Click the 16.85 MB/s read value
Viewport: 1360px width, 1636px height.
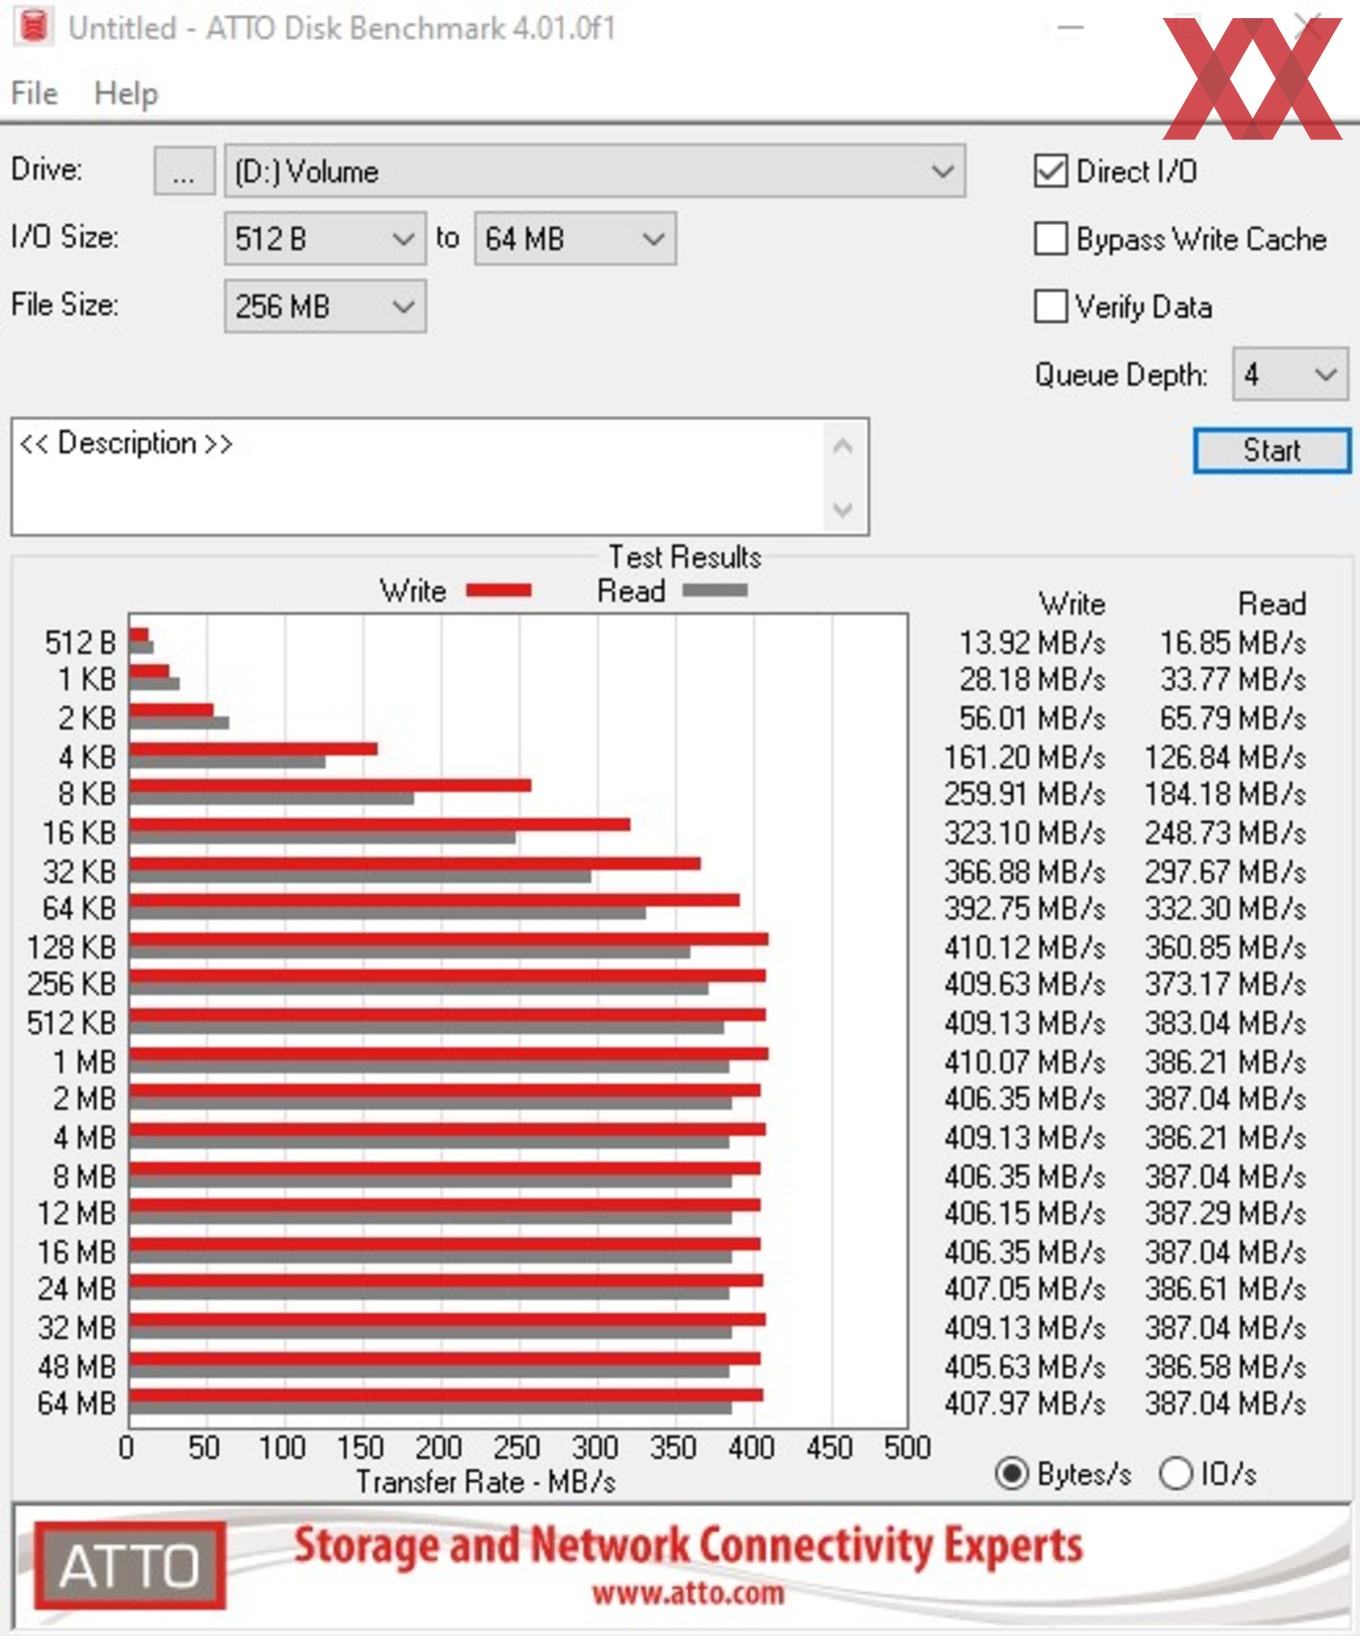point(1233,643)
